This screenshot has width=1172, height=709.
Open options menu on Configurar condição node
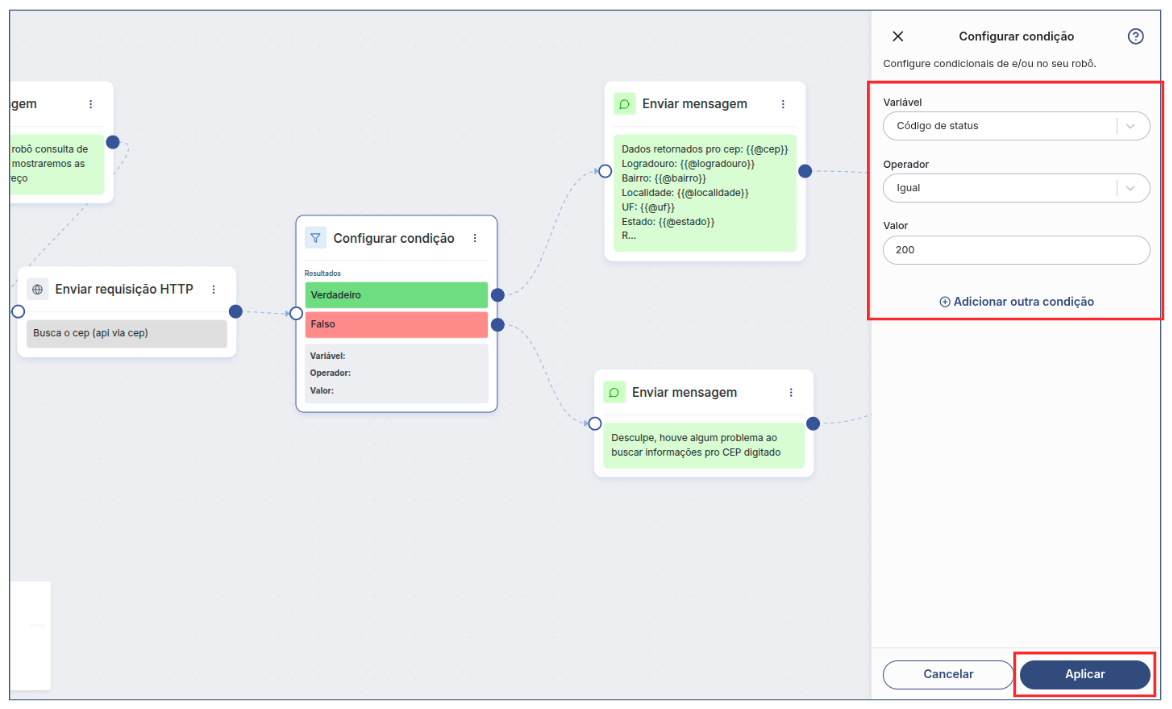[475, 238]
